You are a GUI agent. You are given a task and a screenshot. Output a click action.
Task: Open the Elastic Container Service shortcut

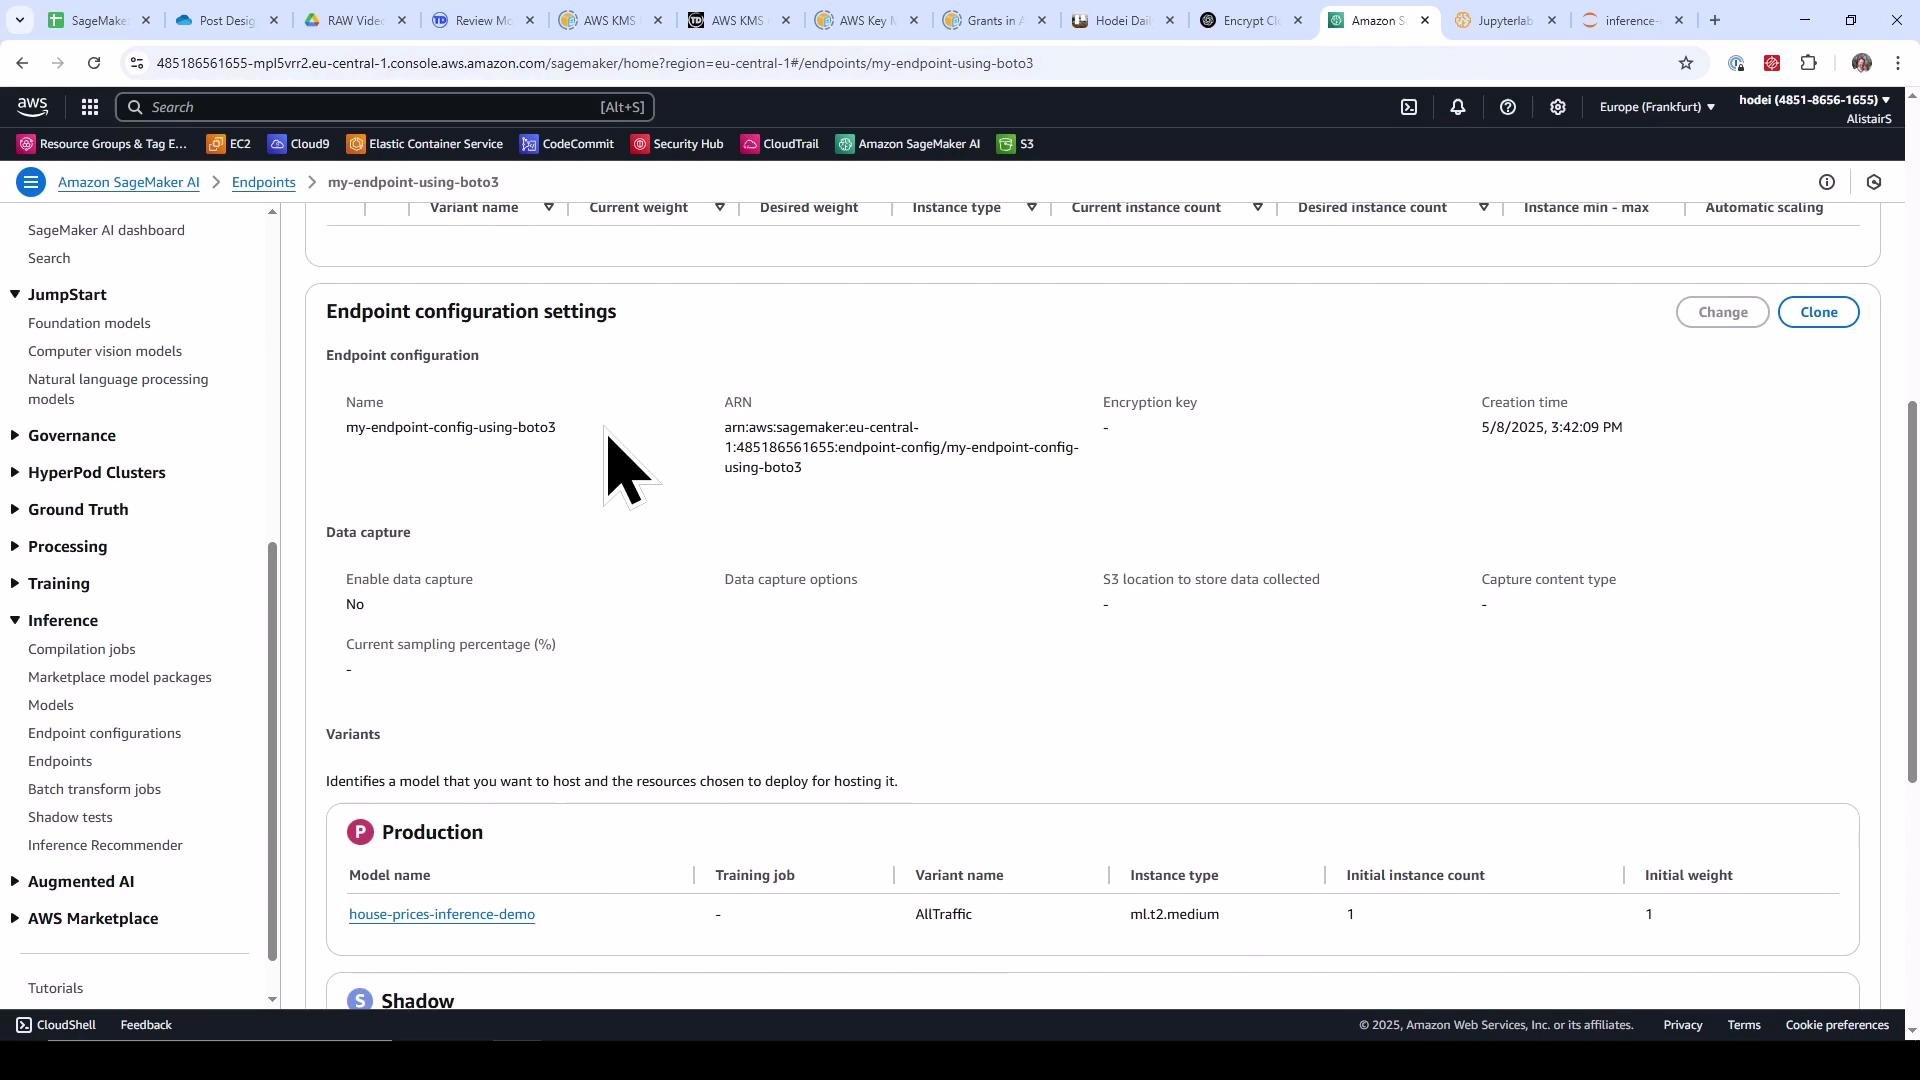[x=425, y=144]
